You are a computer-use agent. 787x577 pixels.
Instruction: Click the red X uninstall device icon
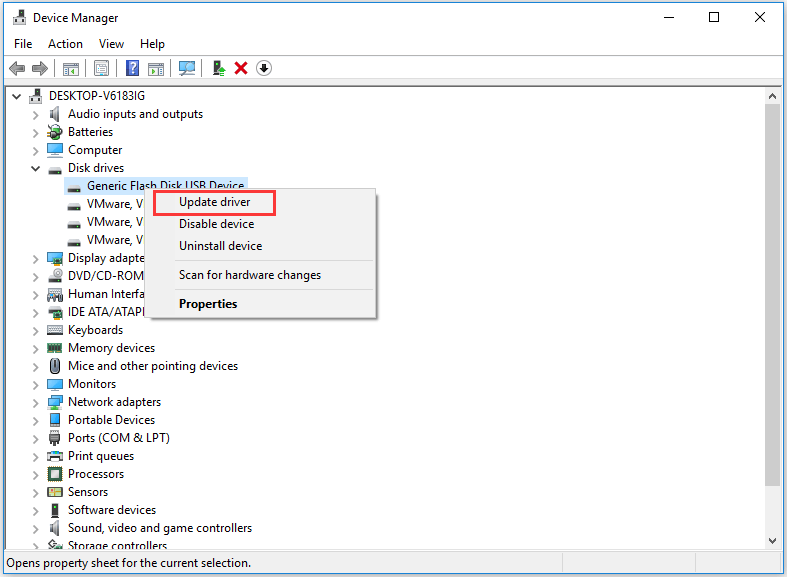241,68
